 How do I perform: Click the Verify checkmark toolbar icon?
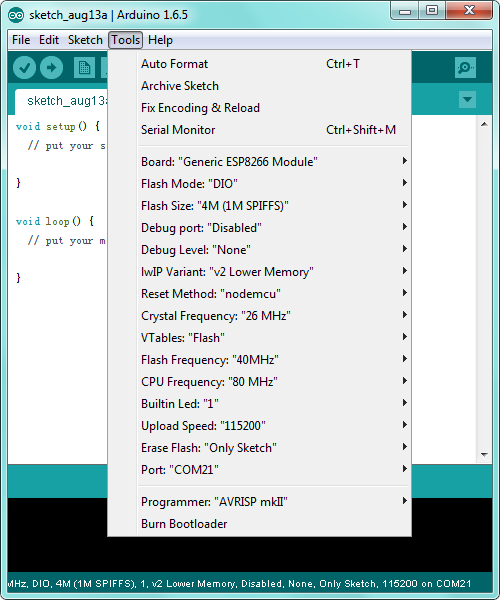point(24,68)
